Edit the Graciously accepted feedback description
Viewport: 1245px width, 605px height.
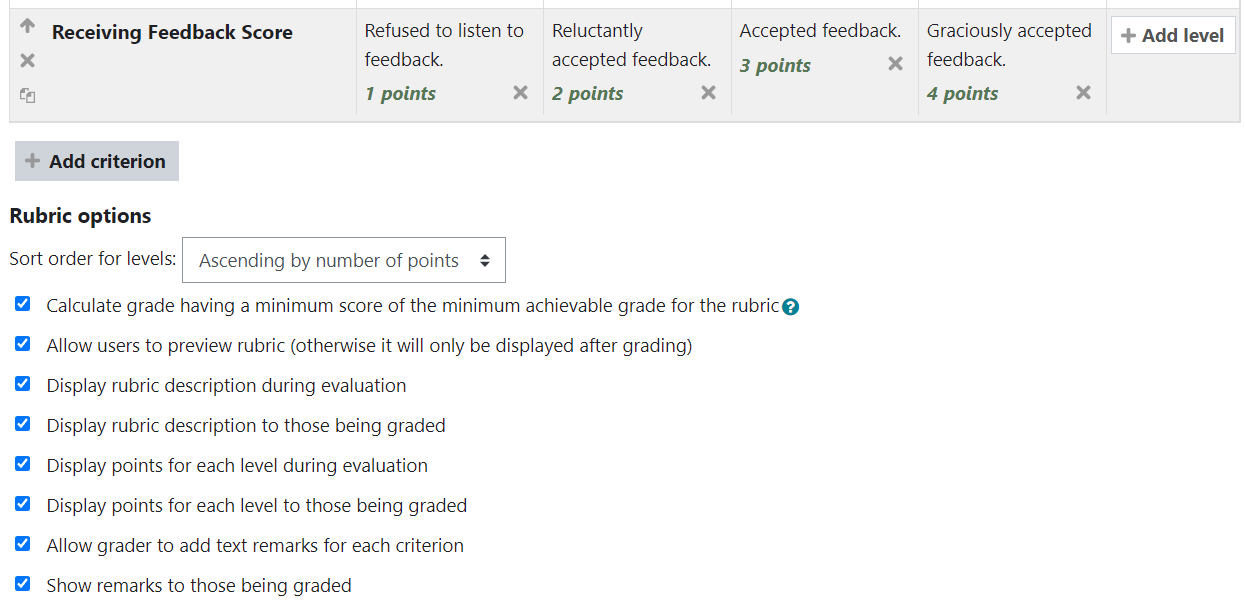(x=1008, y=45)
